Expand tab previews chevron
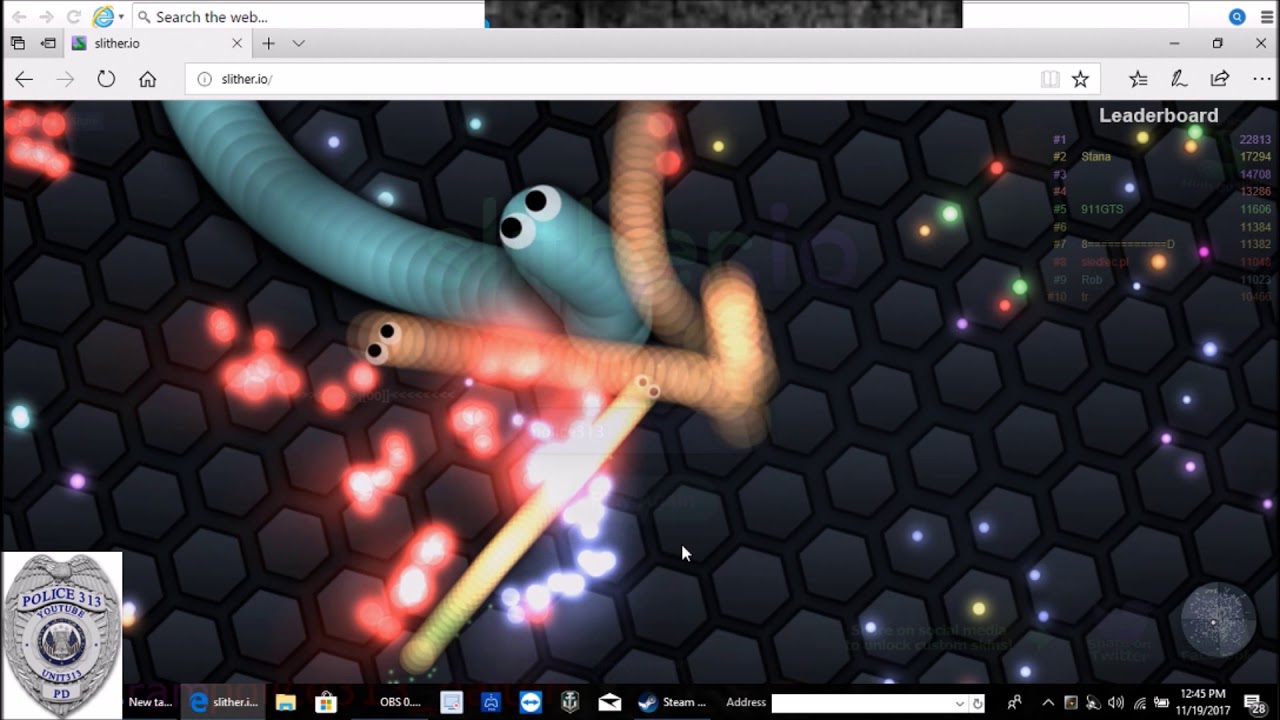Viewport: 1280px width, 720px height. pyautogui.click(x=298, y=43)
